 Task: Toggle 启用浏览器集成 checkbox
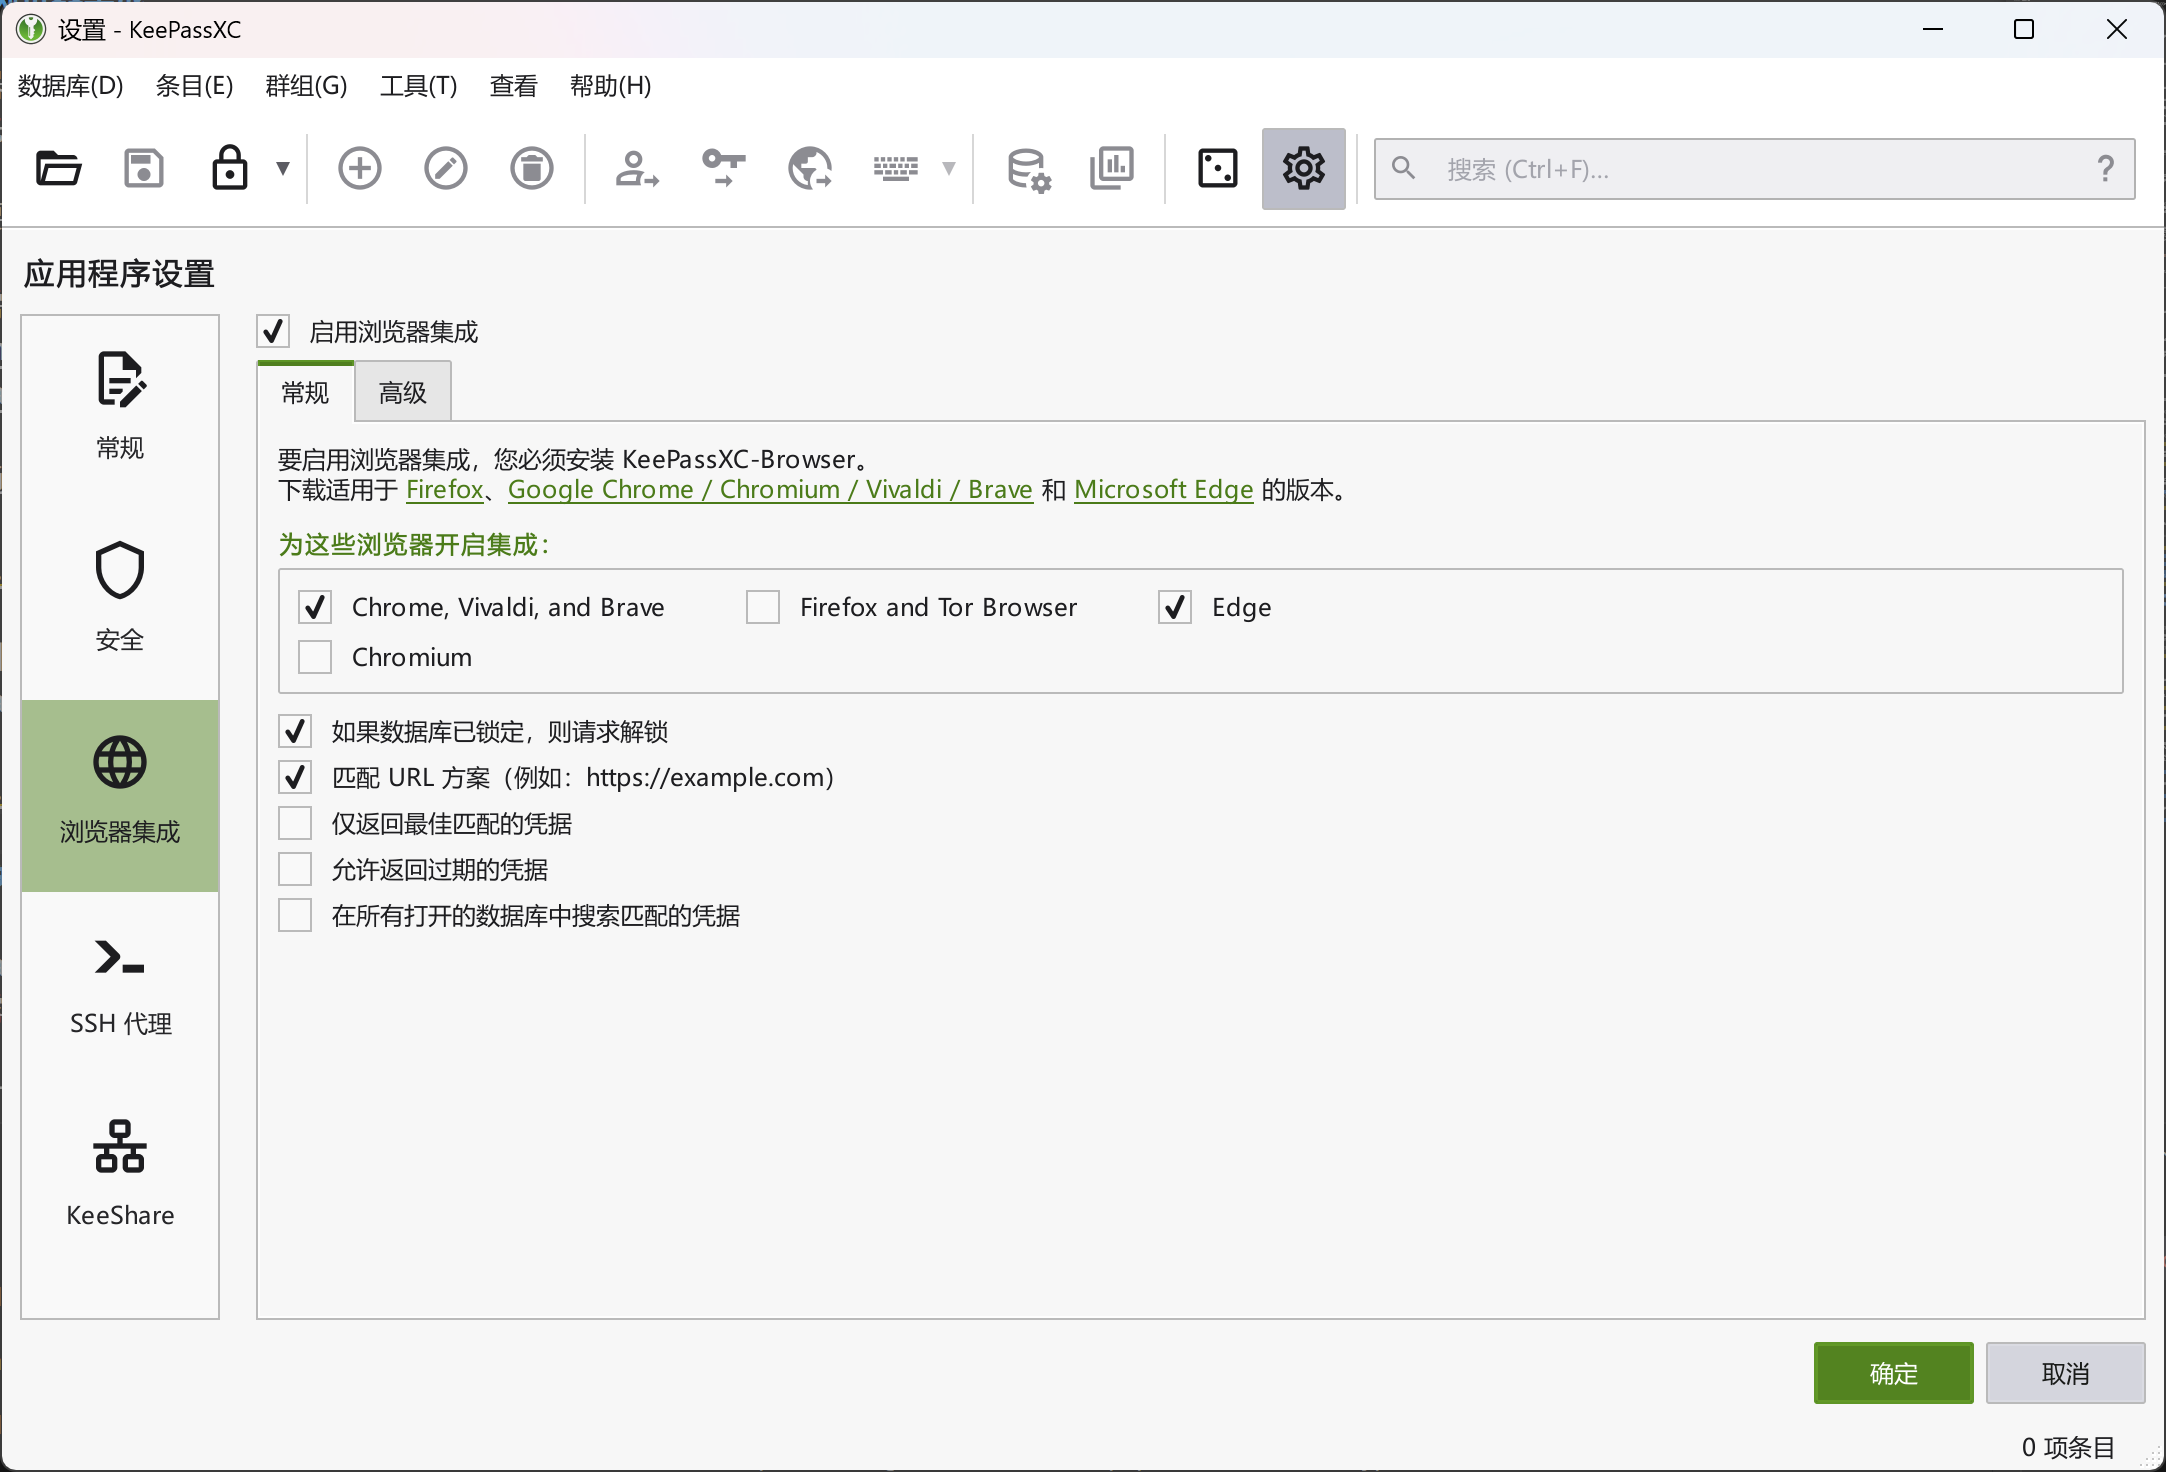274,331
